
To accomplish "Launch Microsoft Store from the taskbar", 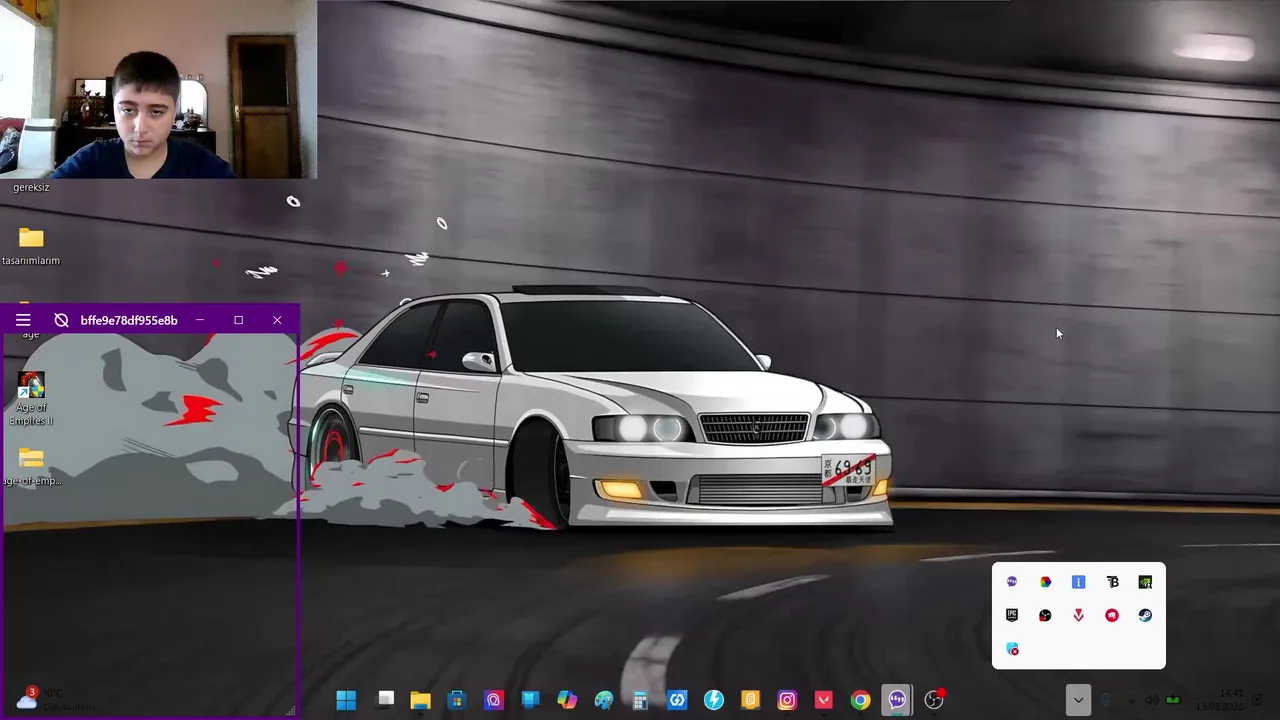I will point(457,700).
